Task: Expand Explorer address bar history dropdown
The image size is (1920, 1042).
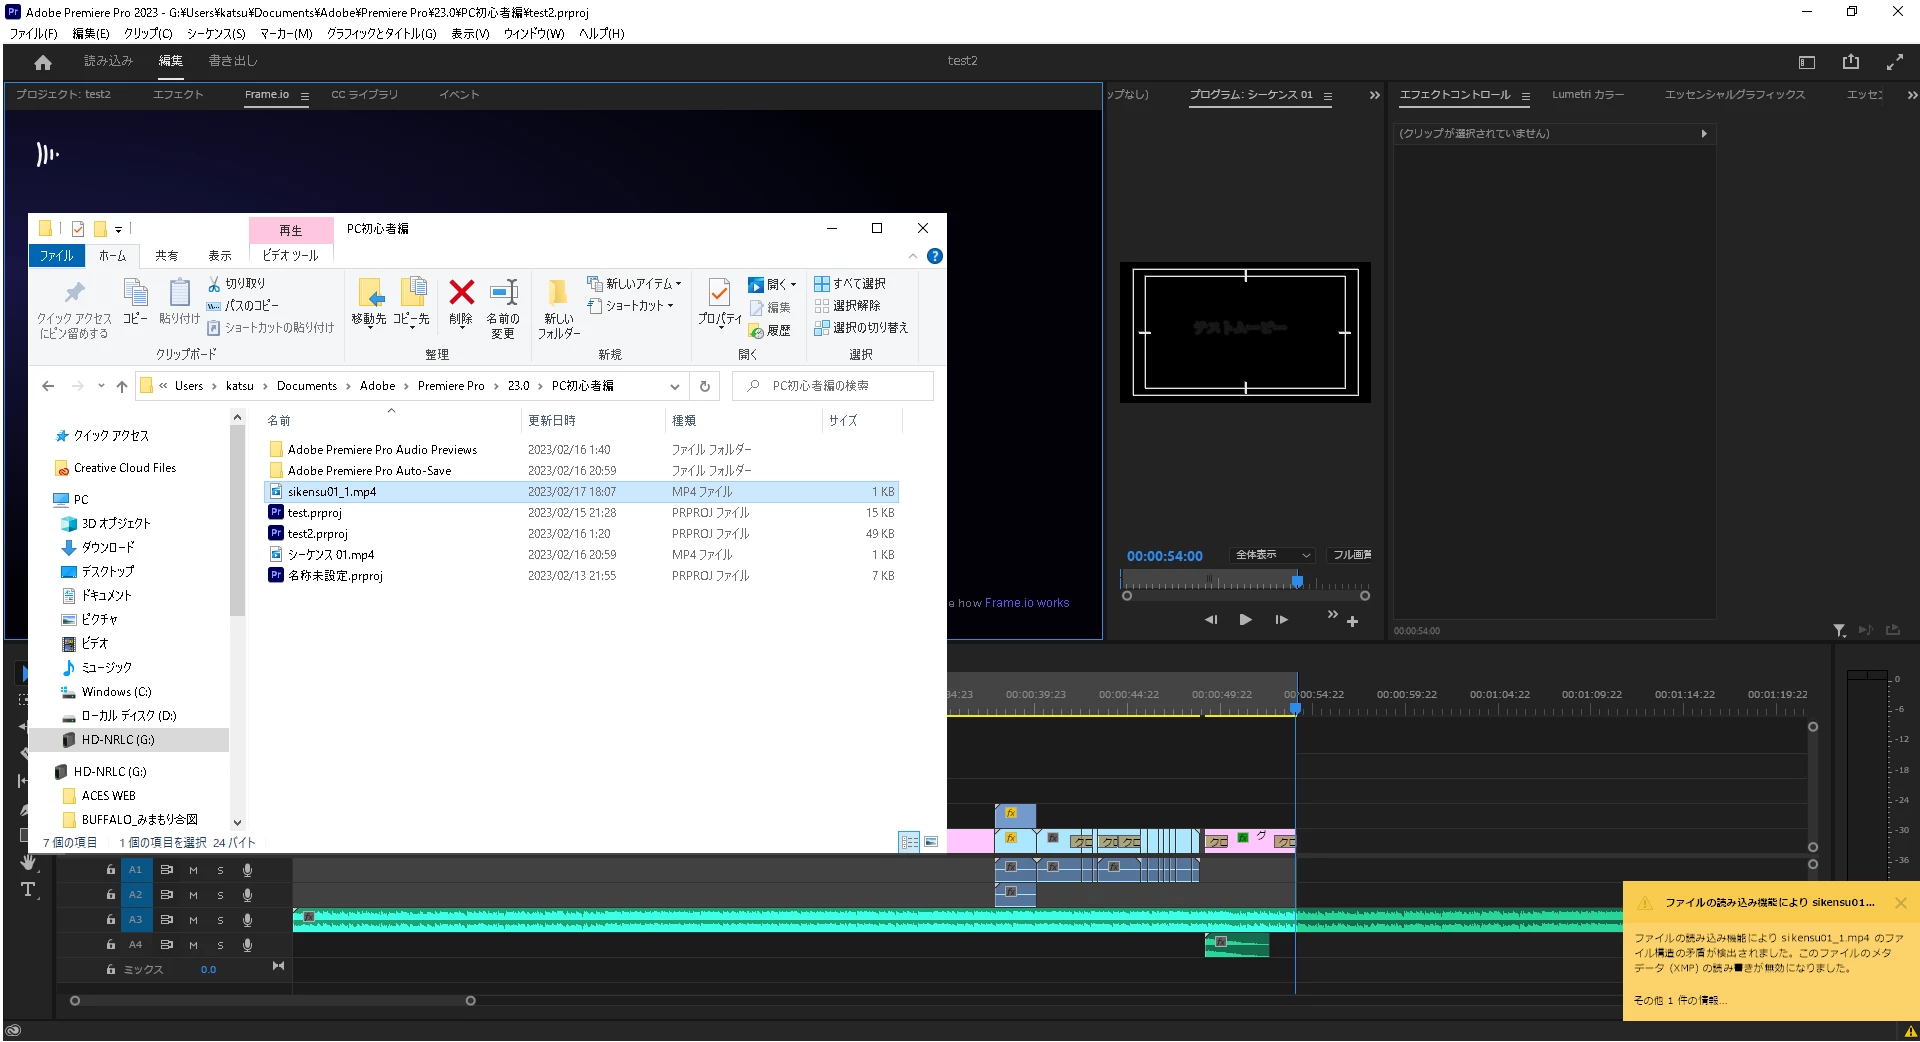Action: pos(675,386)
